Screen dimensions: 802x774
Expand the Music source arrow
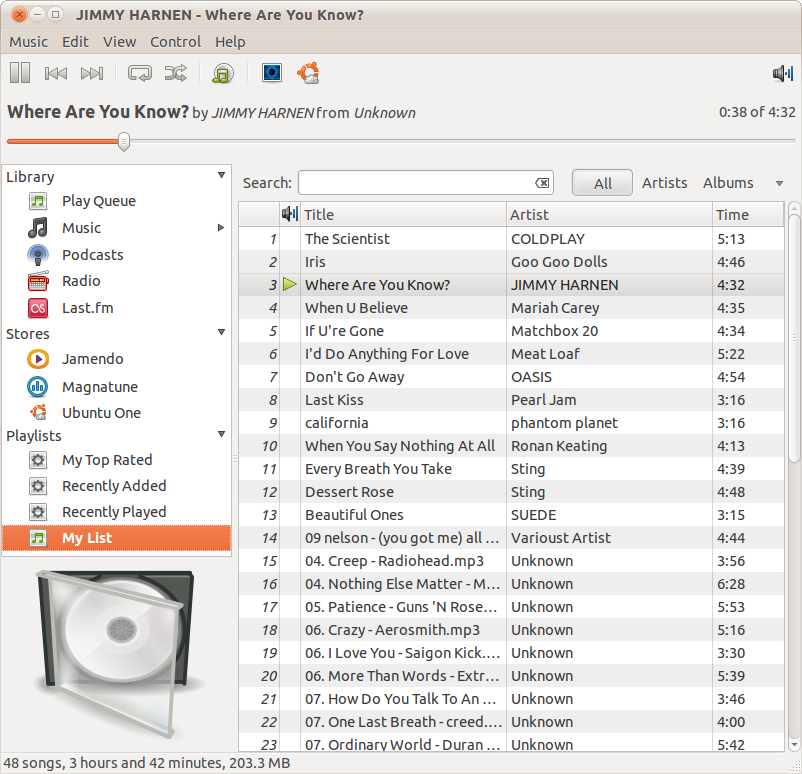[221, 228]
